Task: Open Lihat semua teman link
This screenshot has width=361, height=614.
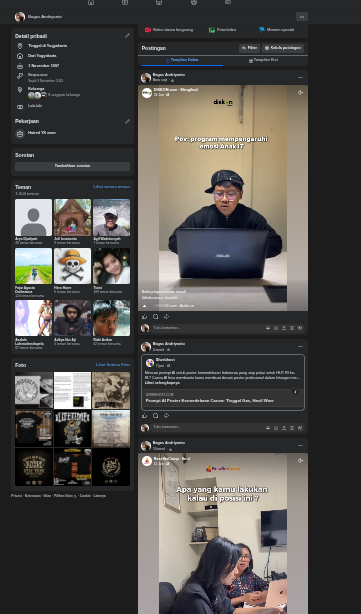Action: click(112, 187)
